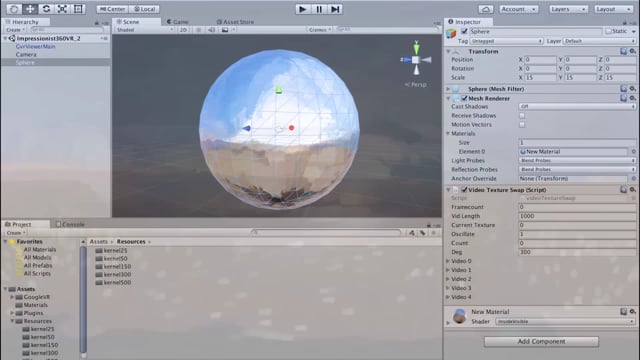Click the blue Z move handle on sphere
640x360 pixels.
coord(246,128)
